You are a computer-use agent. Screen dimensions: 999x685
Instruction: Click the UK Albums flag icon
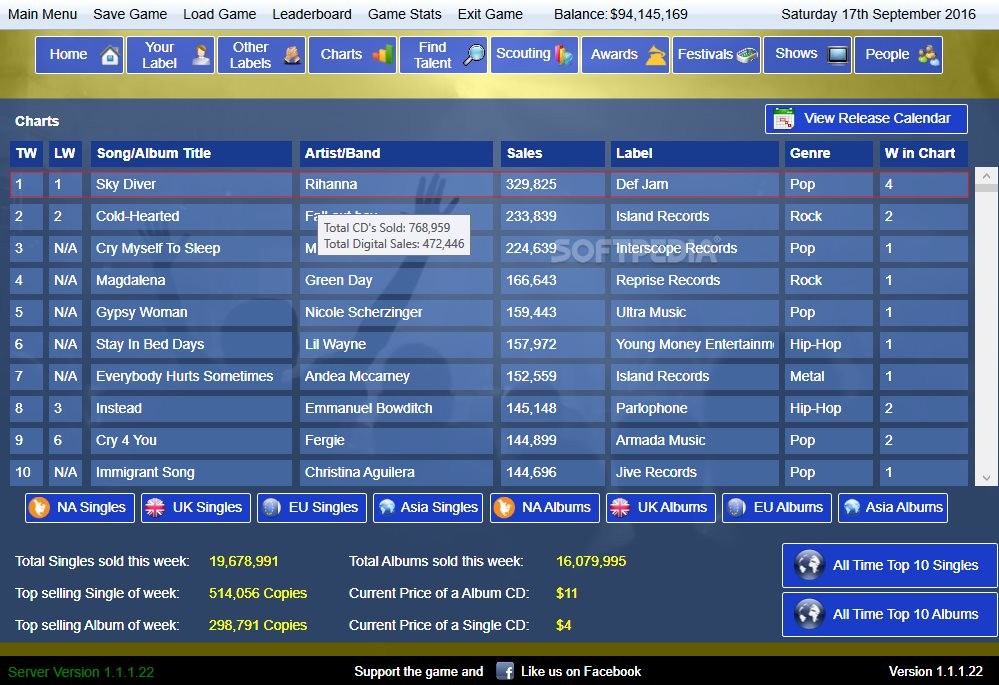pos(620,508)
